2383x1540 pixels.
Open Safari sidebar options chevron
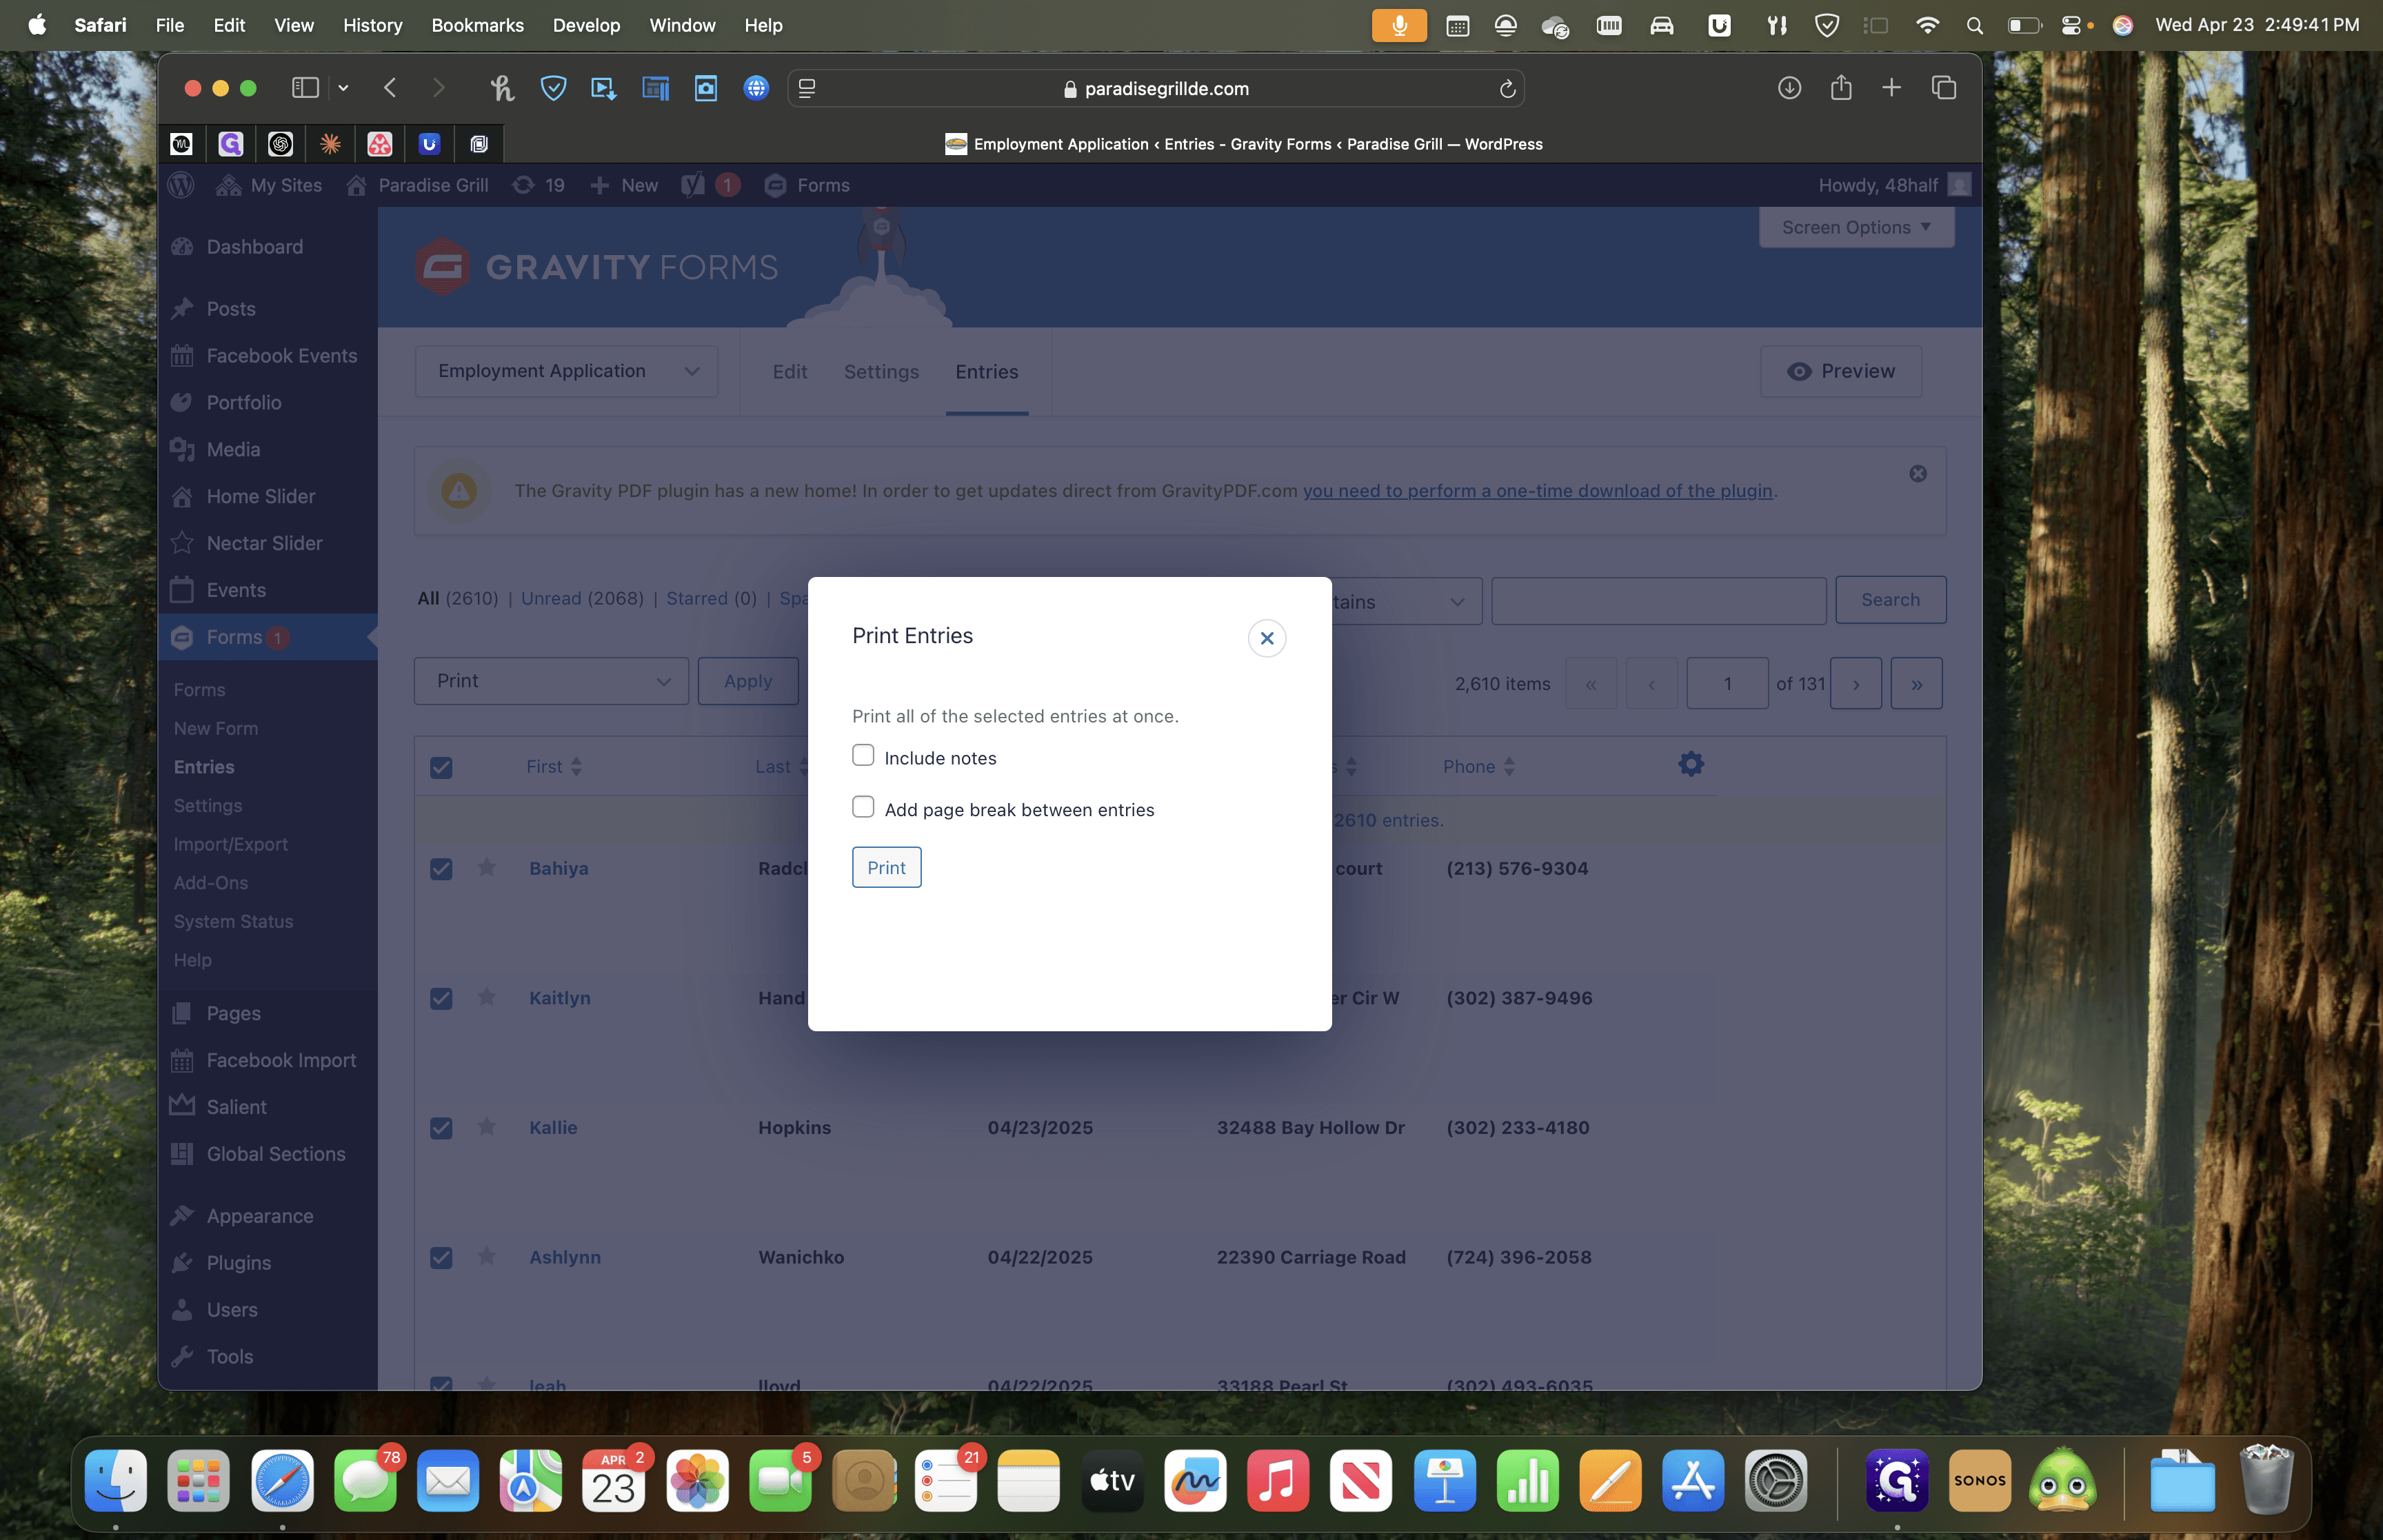(x=343, y=88)
